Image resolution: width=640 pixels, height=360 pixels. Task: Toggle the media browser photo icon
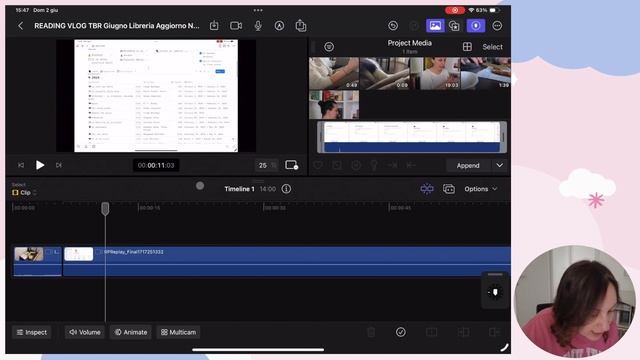coord(435,26)
